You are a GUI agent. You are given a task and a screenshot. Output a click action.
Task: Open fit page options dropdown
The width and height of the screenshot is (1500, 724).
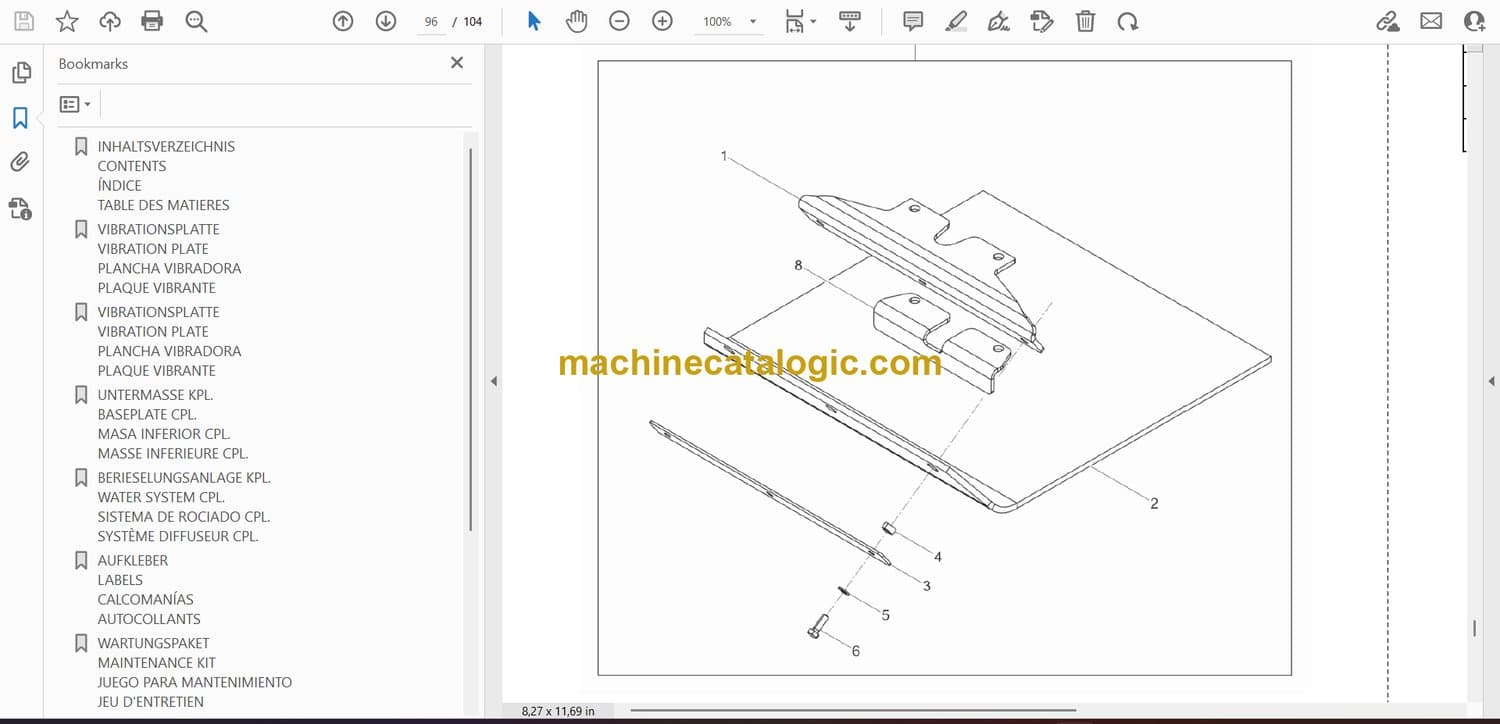pos(800,21)
